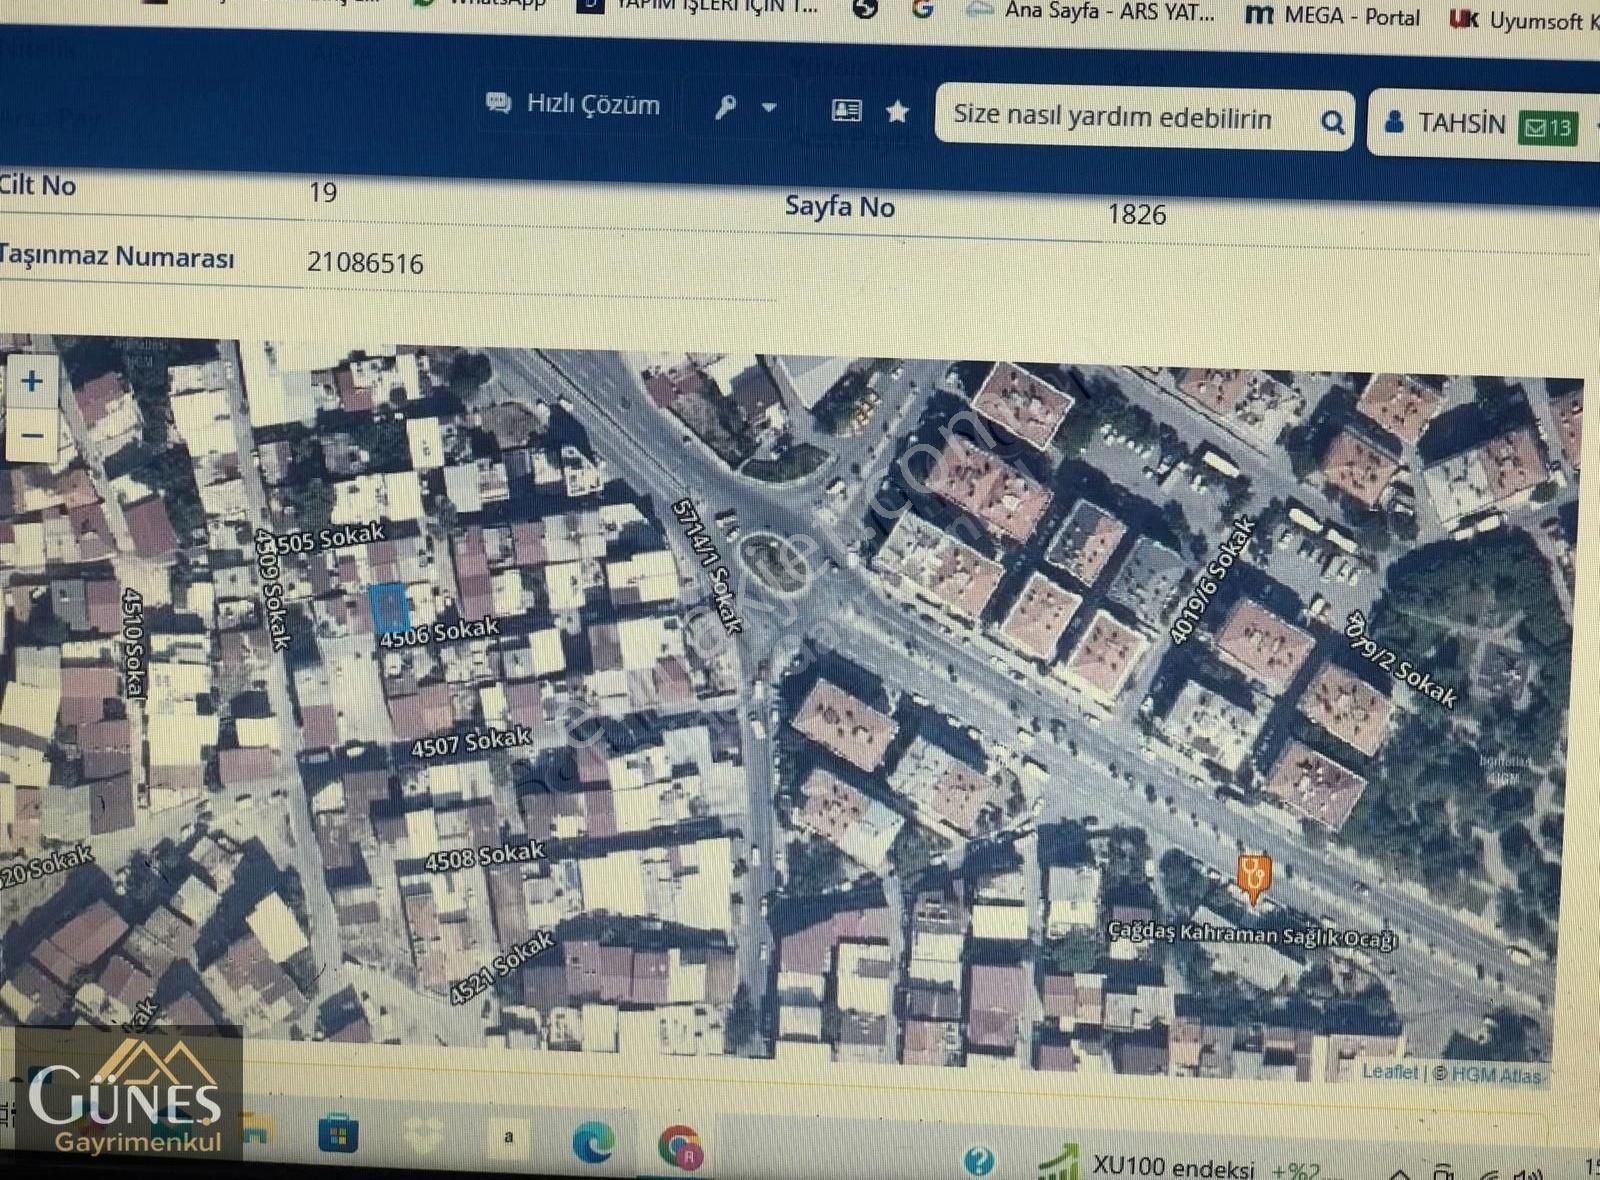Open Uyumsoft bookmark
Screen dimensions: 1600x1180
click(x=1524, y=20)
